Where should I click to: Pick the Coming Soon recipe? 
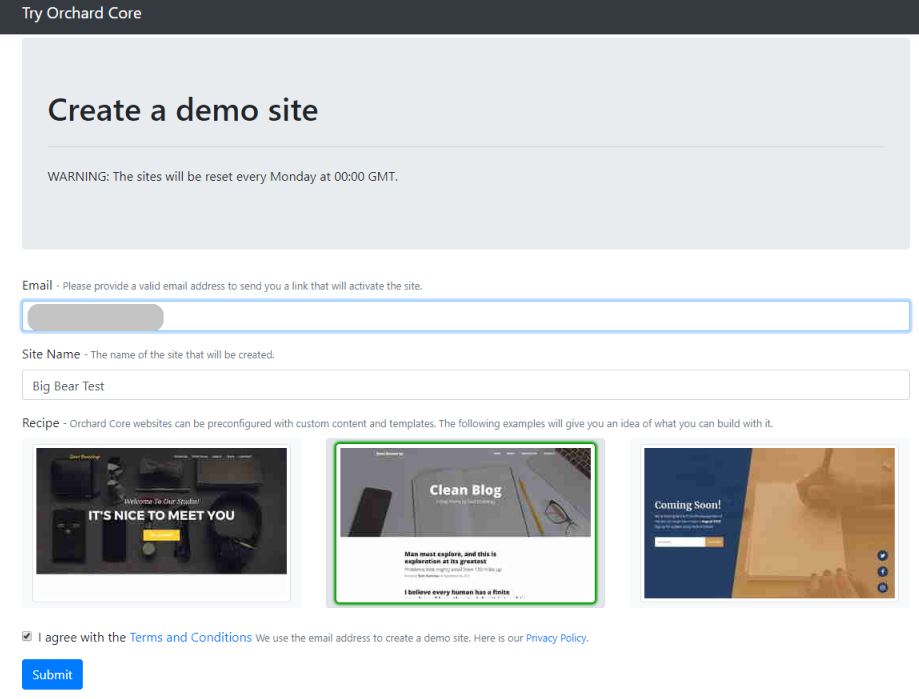(x=769, y=523)
